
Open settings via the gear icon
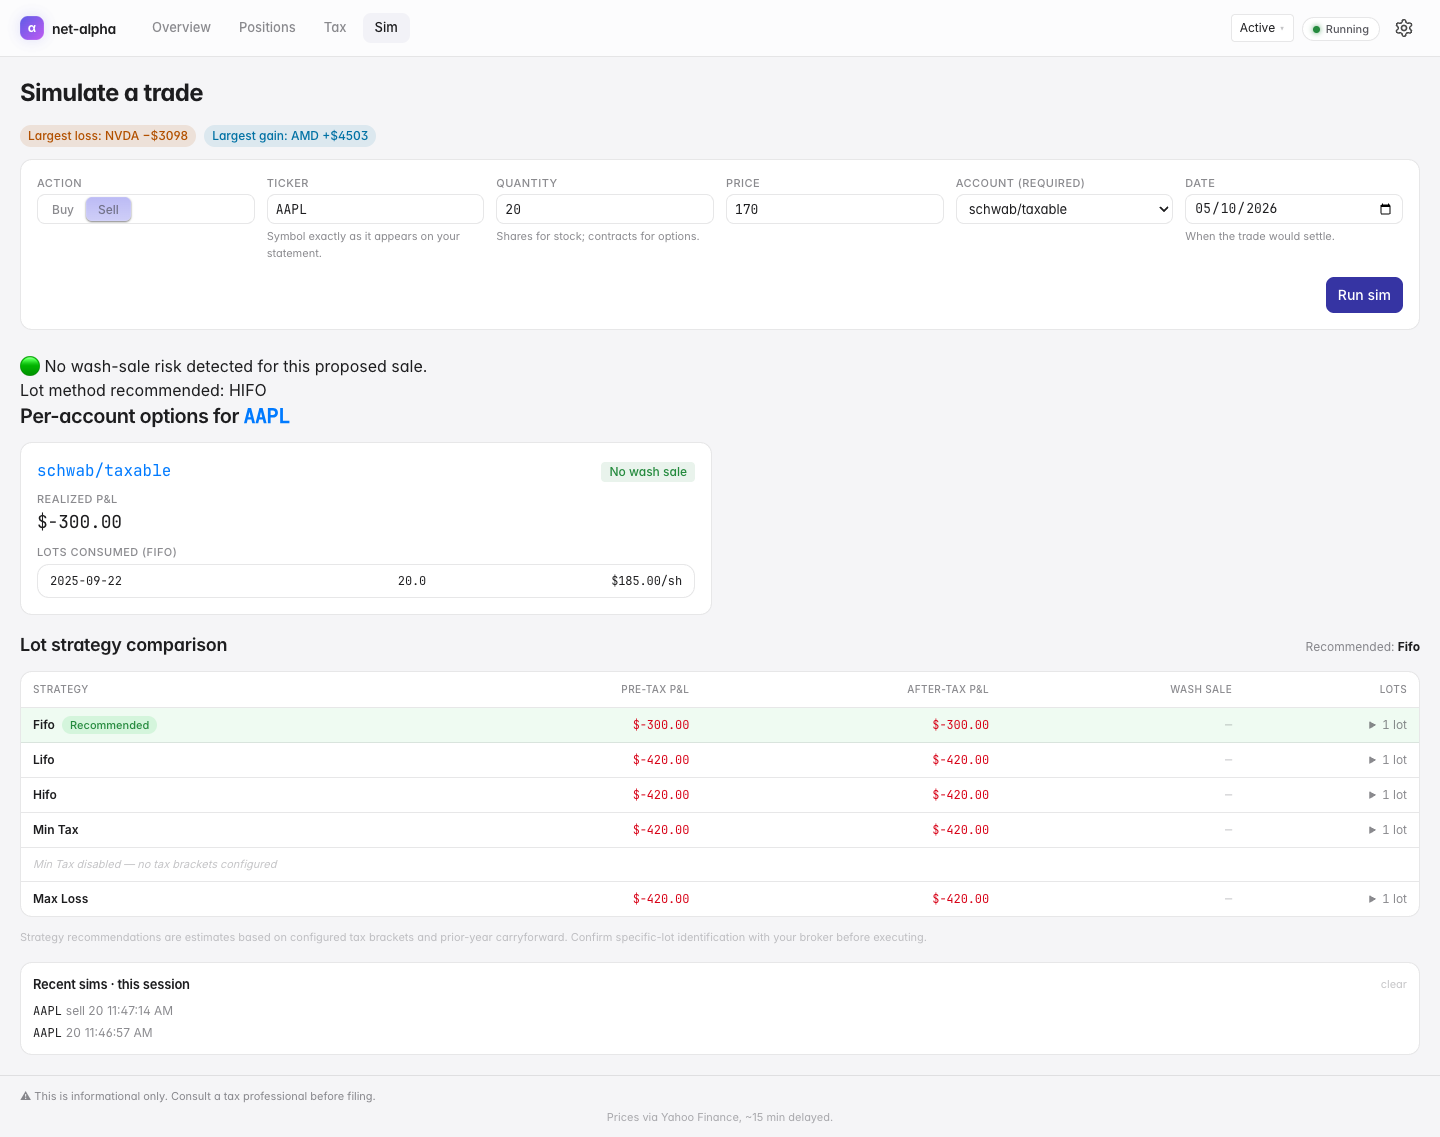point(1404,28)
